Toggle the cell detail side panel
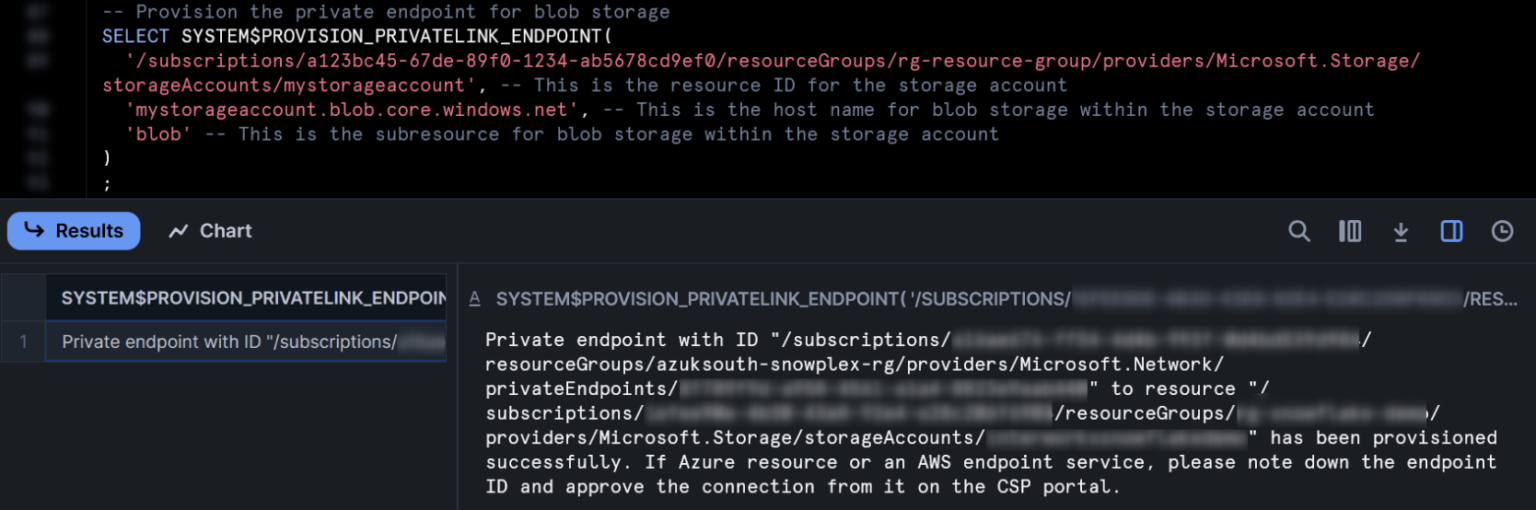1536x510 pixels. tap(1452, 231)
